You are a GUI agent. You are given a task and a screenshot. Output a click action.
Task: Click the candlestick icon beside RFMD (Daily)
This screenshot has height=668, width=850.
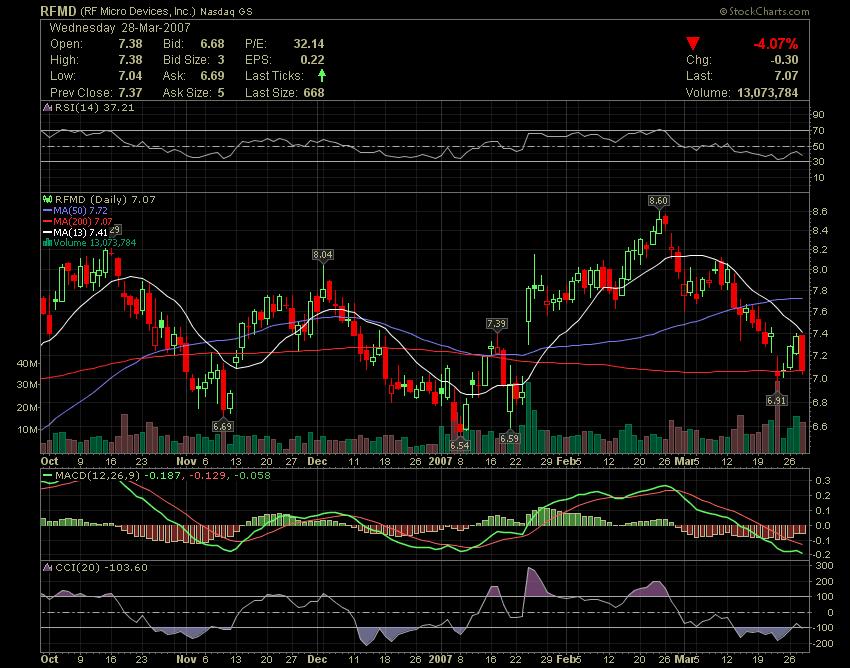point(48,200)
